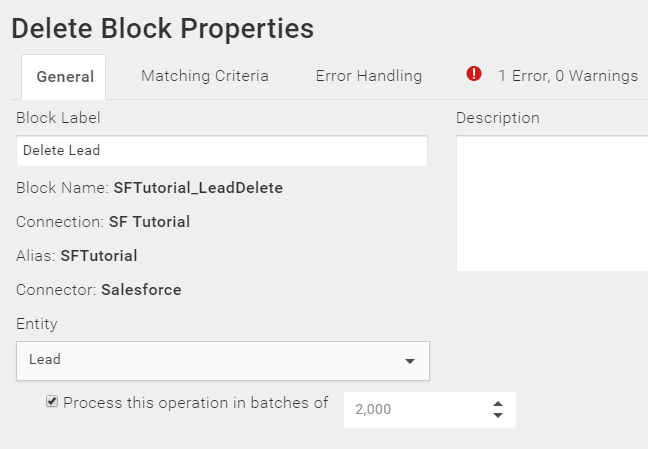Click the SF Tutorial connection value

(x=150, y=222)
